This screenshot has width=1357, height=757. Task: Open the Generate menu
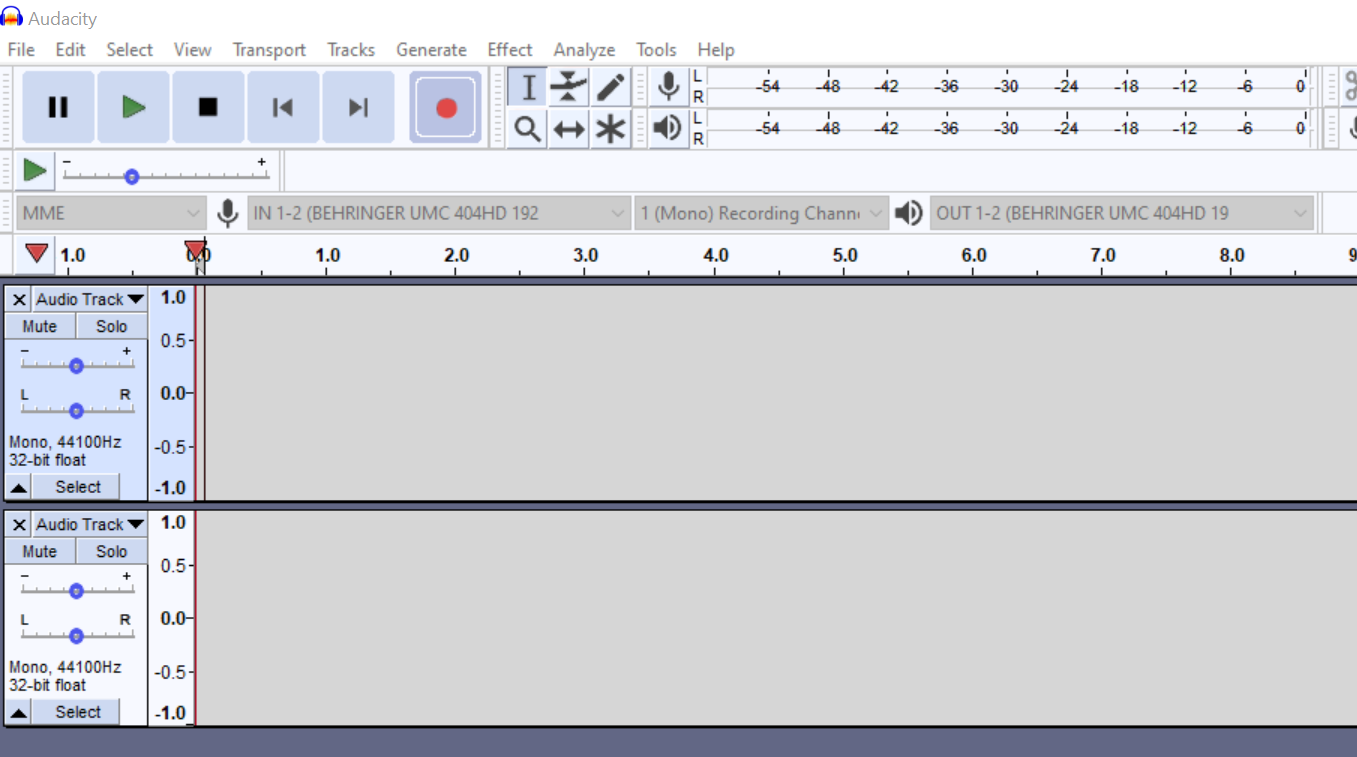coord(431,50)
